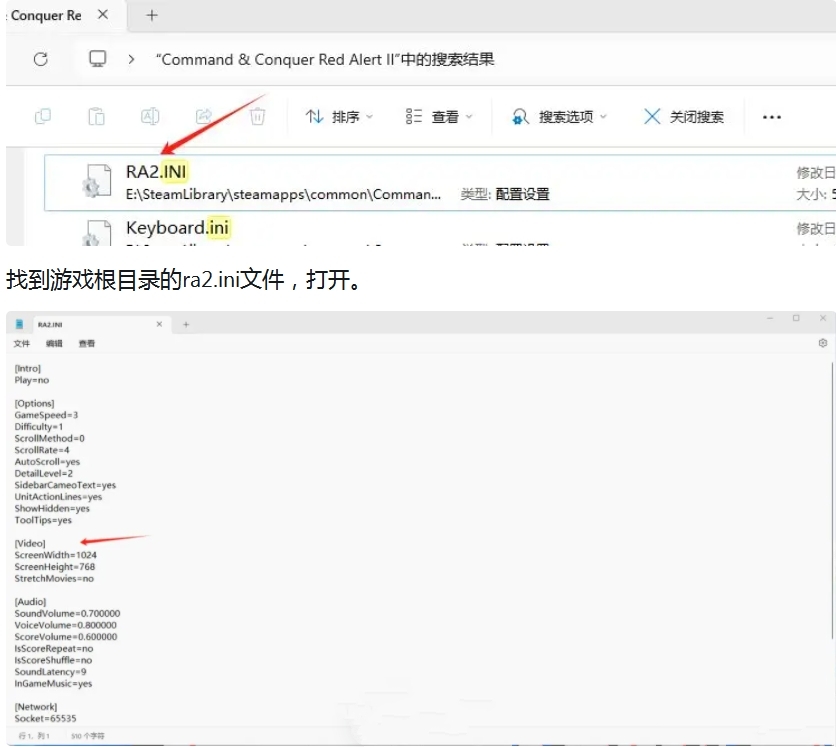Click the InGameMusic=yes line
The image size is (836, 747).
click(x=53, y=684)
